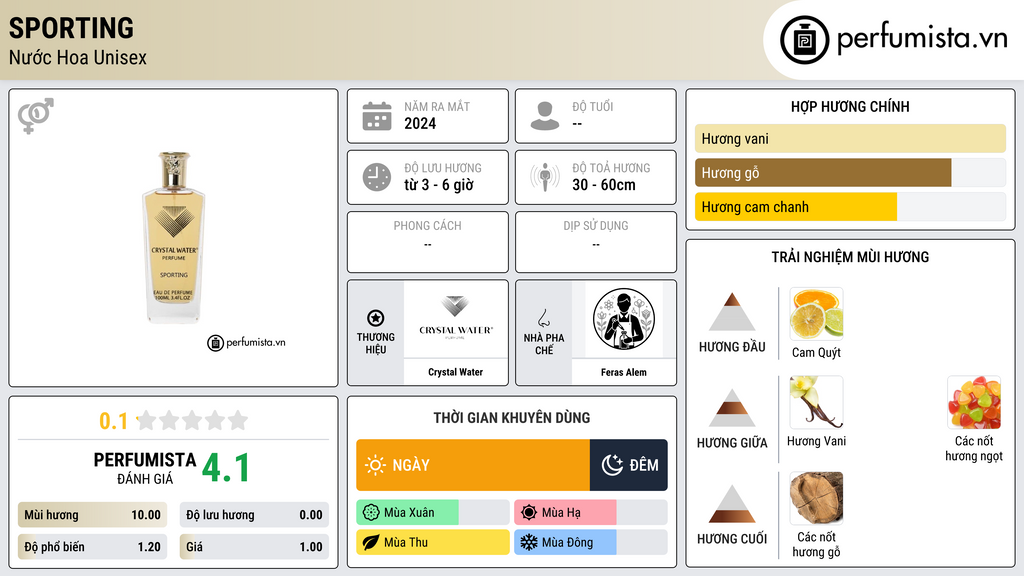Viewport: 1024px width, 576px height.
Task: Click the SPORTING title heading
Action: tap(71, 28)
